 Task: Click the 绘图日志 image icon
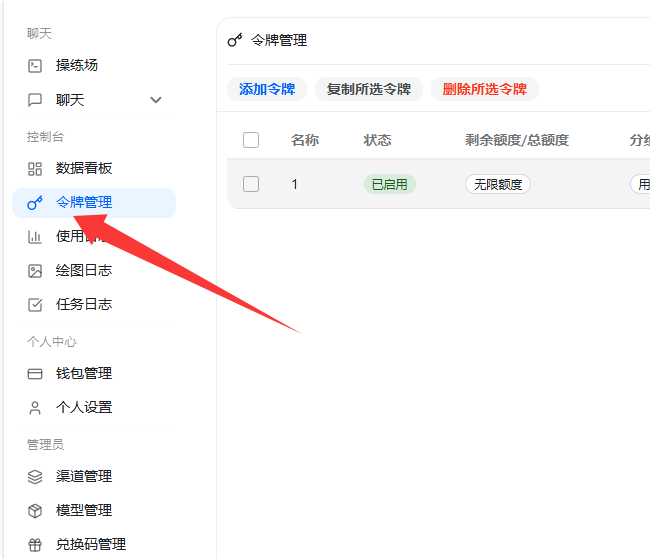pos(35,271)
